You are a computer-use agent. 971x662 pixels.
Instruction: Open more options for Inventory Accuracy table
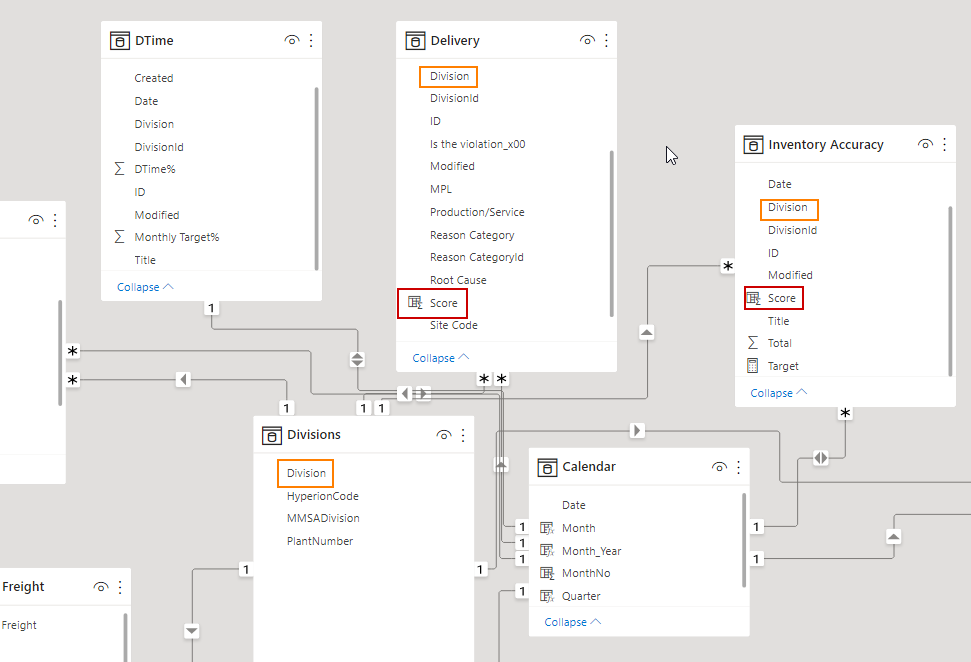click(944, 144)
